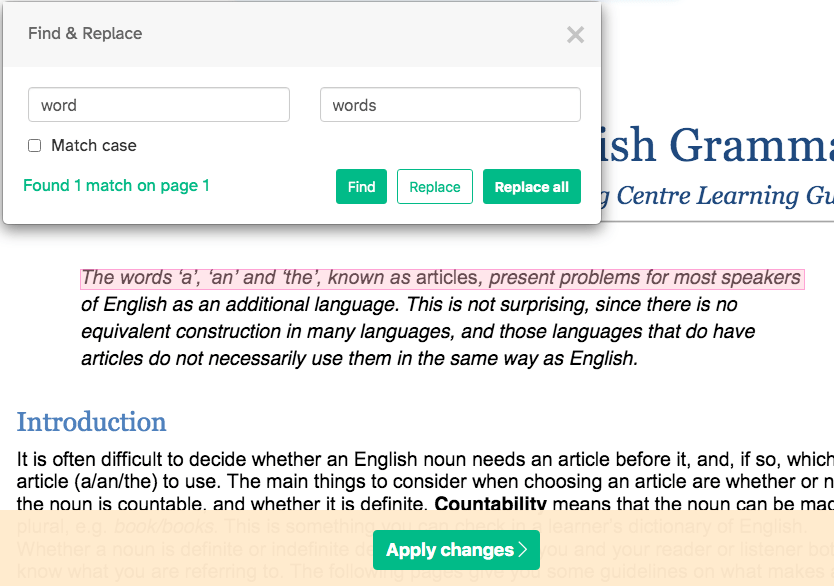Click the Introduction heading
Image resolution: width=834 pixels, height=586 pixels.
point(91,421)
